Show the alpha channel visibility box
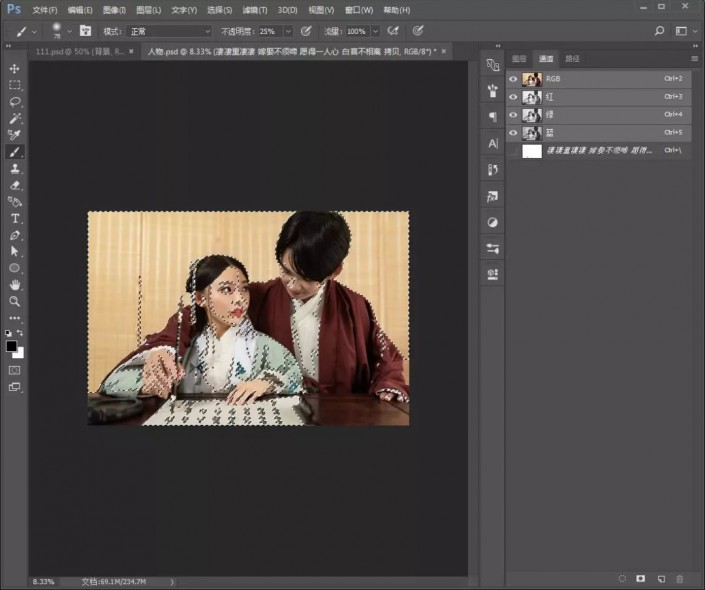 (x=513, y=151)
